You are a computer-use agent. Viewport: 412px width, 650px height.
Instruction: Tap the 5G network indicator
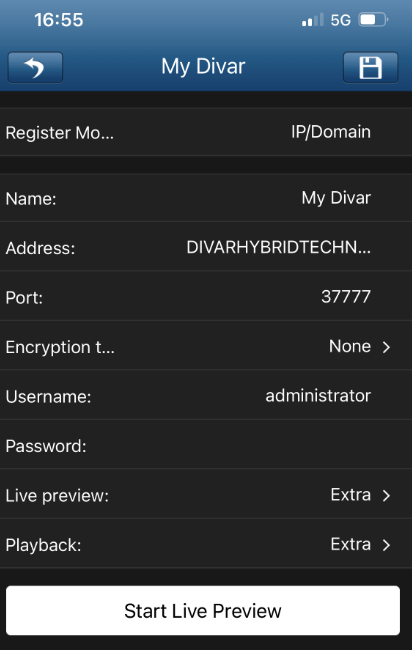[340, 20]
